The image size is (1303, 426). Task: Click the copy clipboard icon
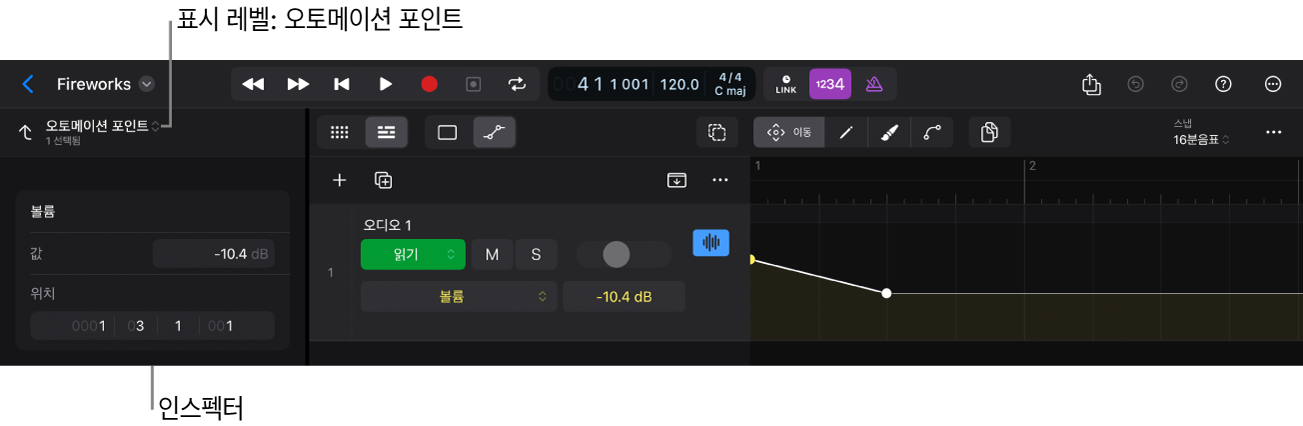pyautogui.click(x=990, y=132)
